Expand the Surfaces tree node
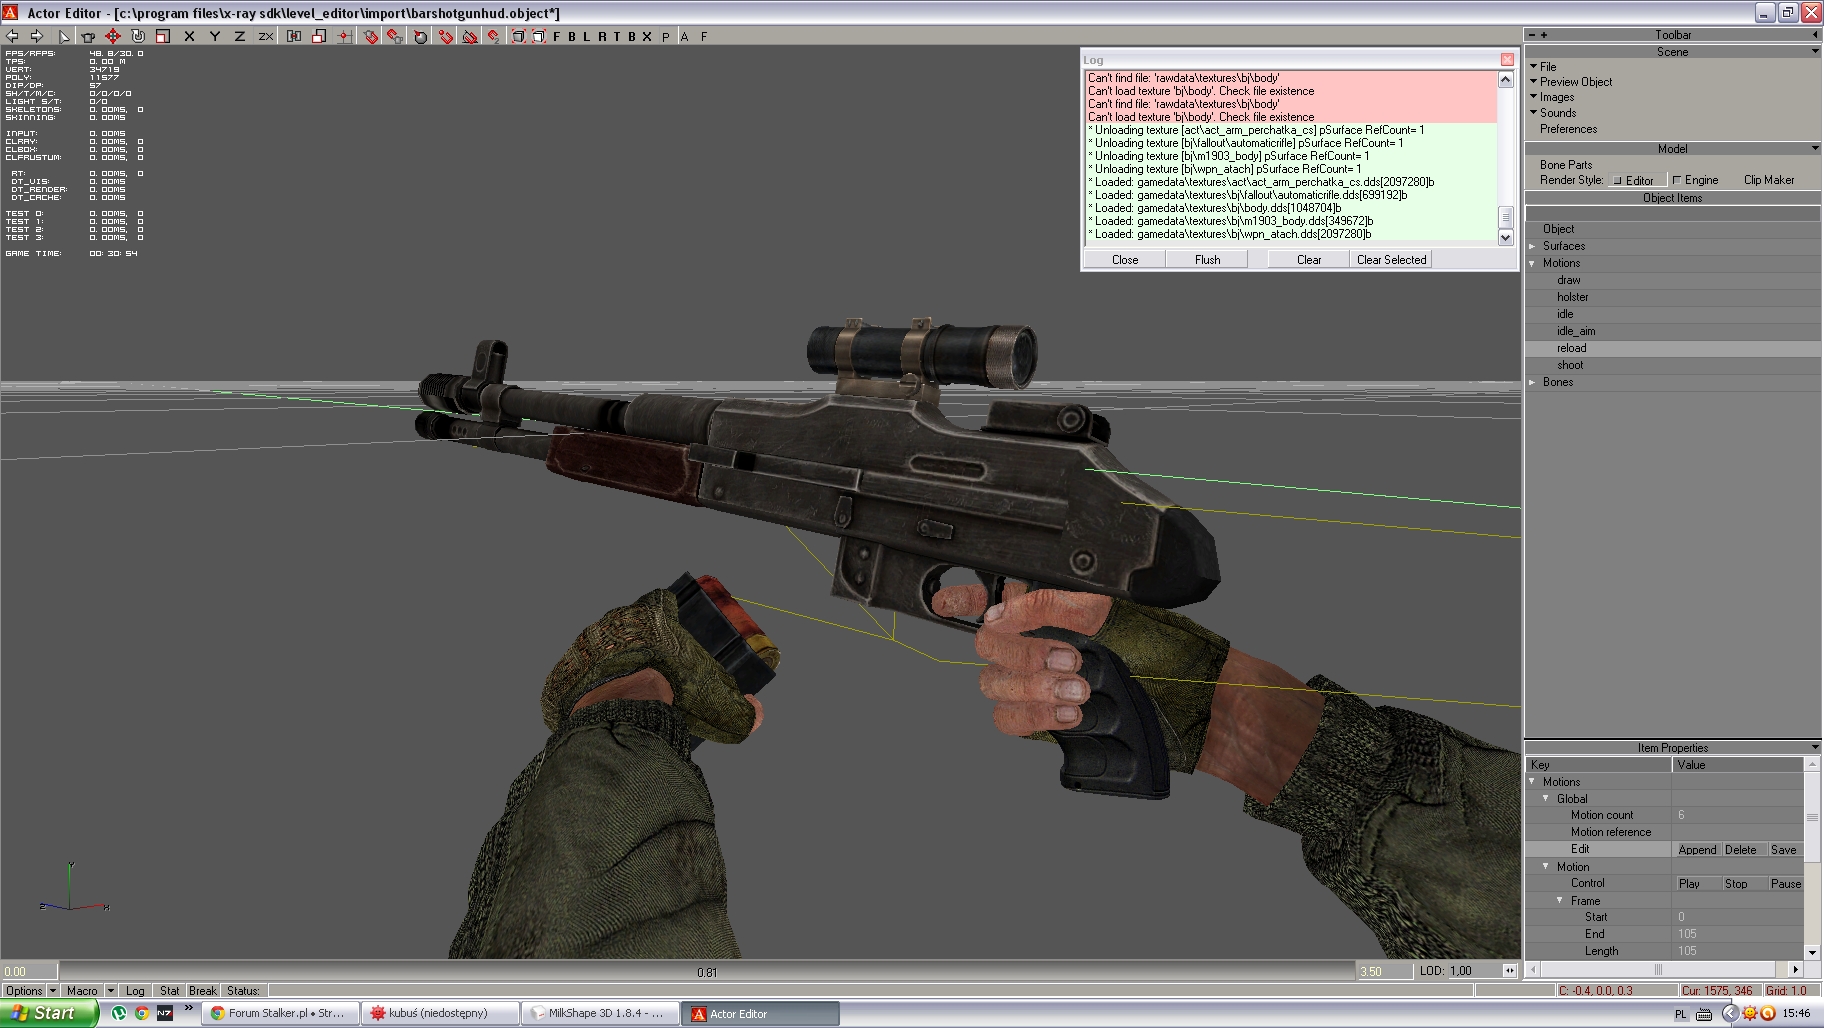 tap(1533, 246)
